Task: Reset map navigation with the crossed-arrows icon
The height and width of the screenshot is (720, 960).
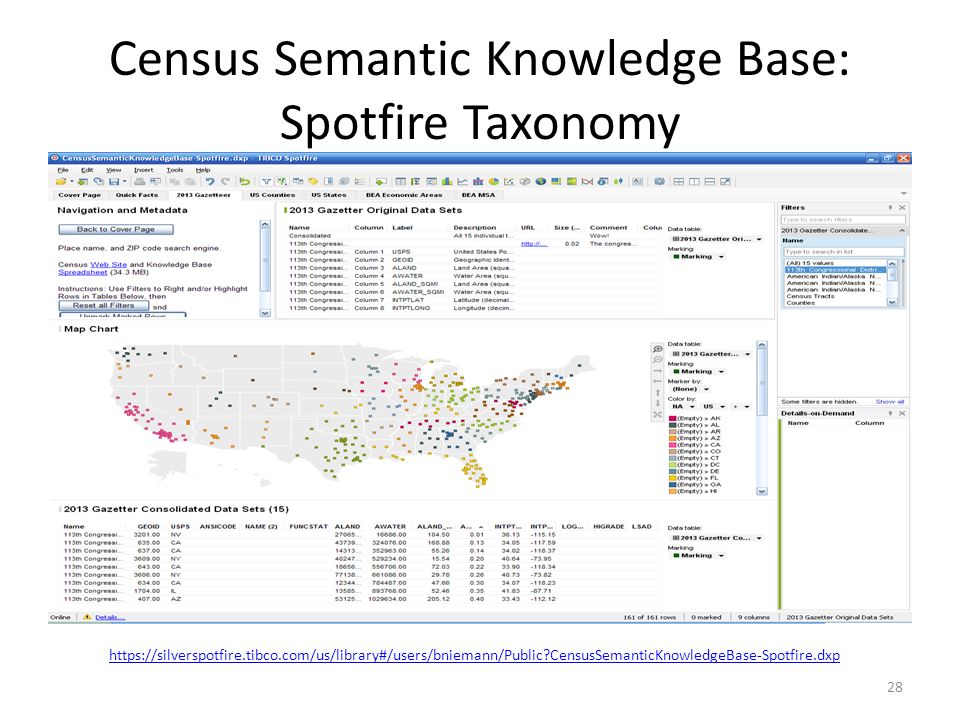Action: pos(658,414)
